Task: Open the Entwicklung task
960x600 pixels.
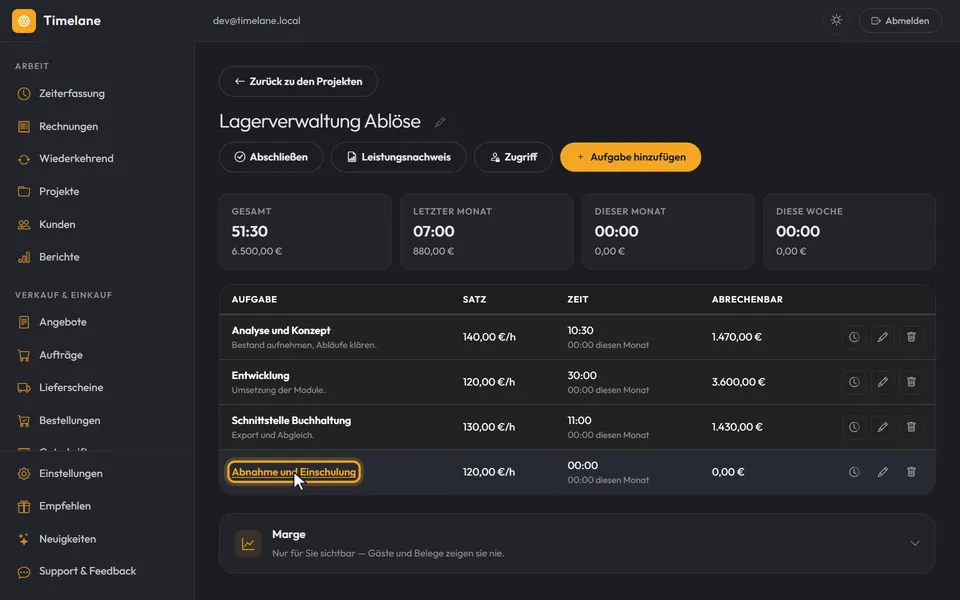Action: [260, 375]
